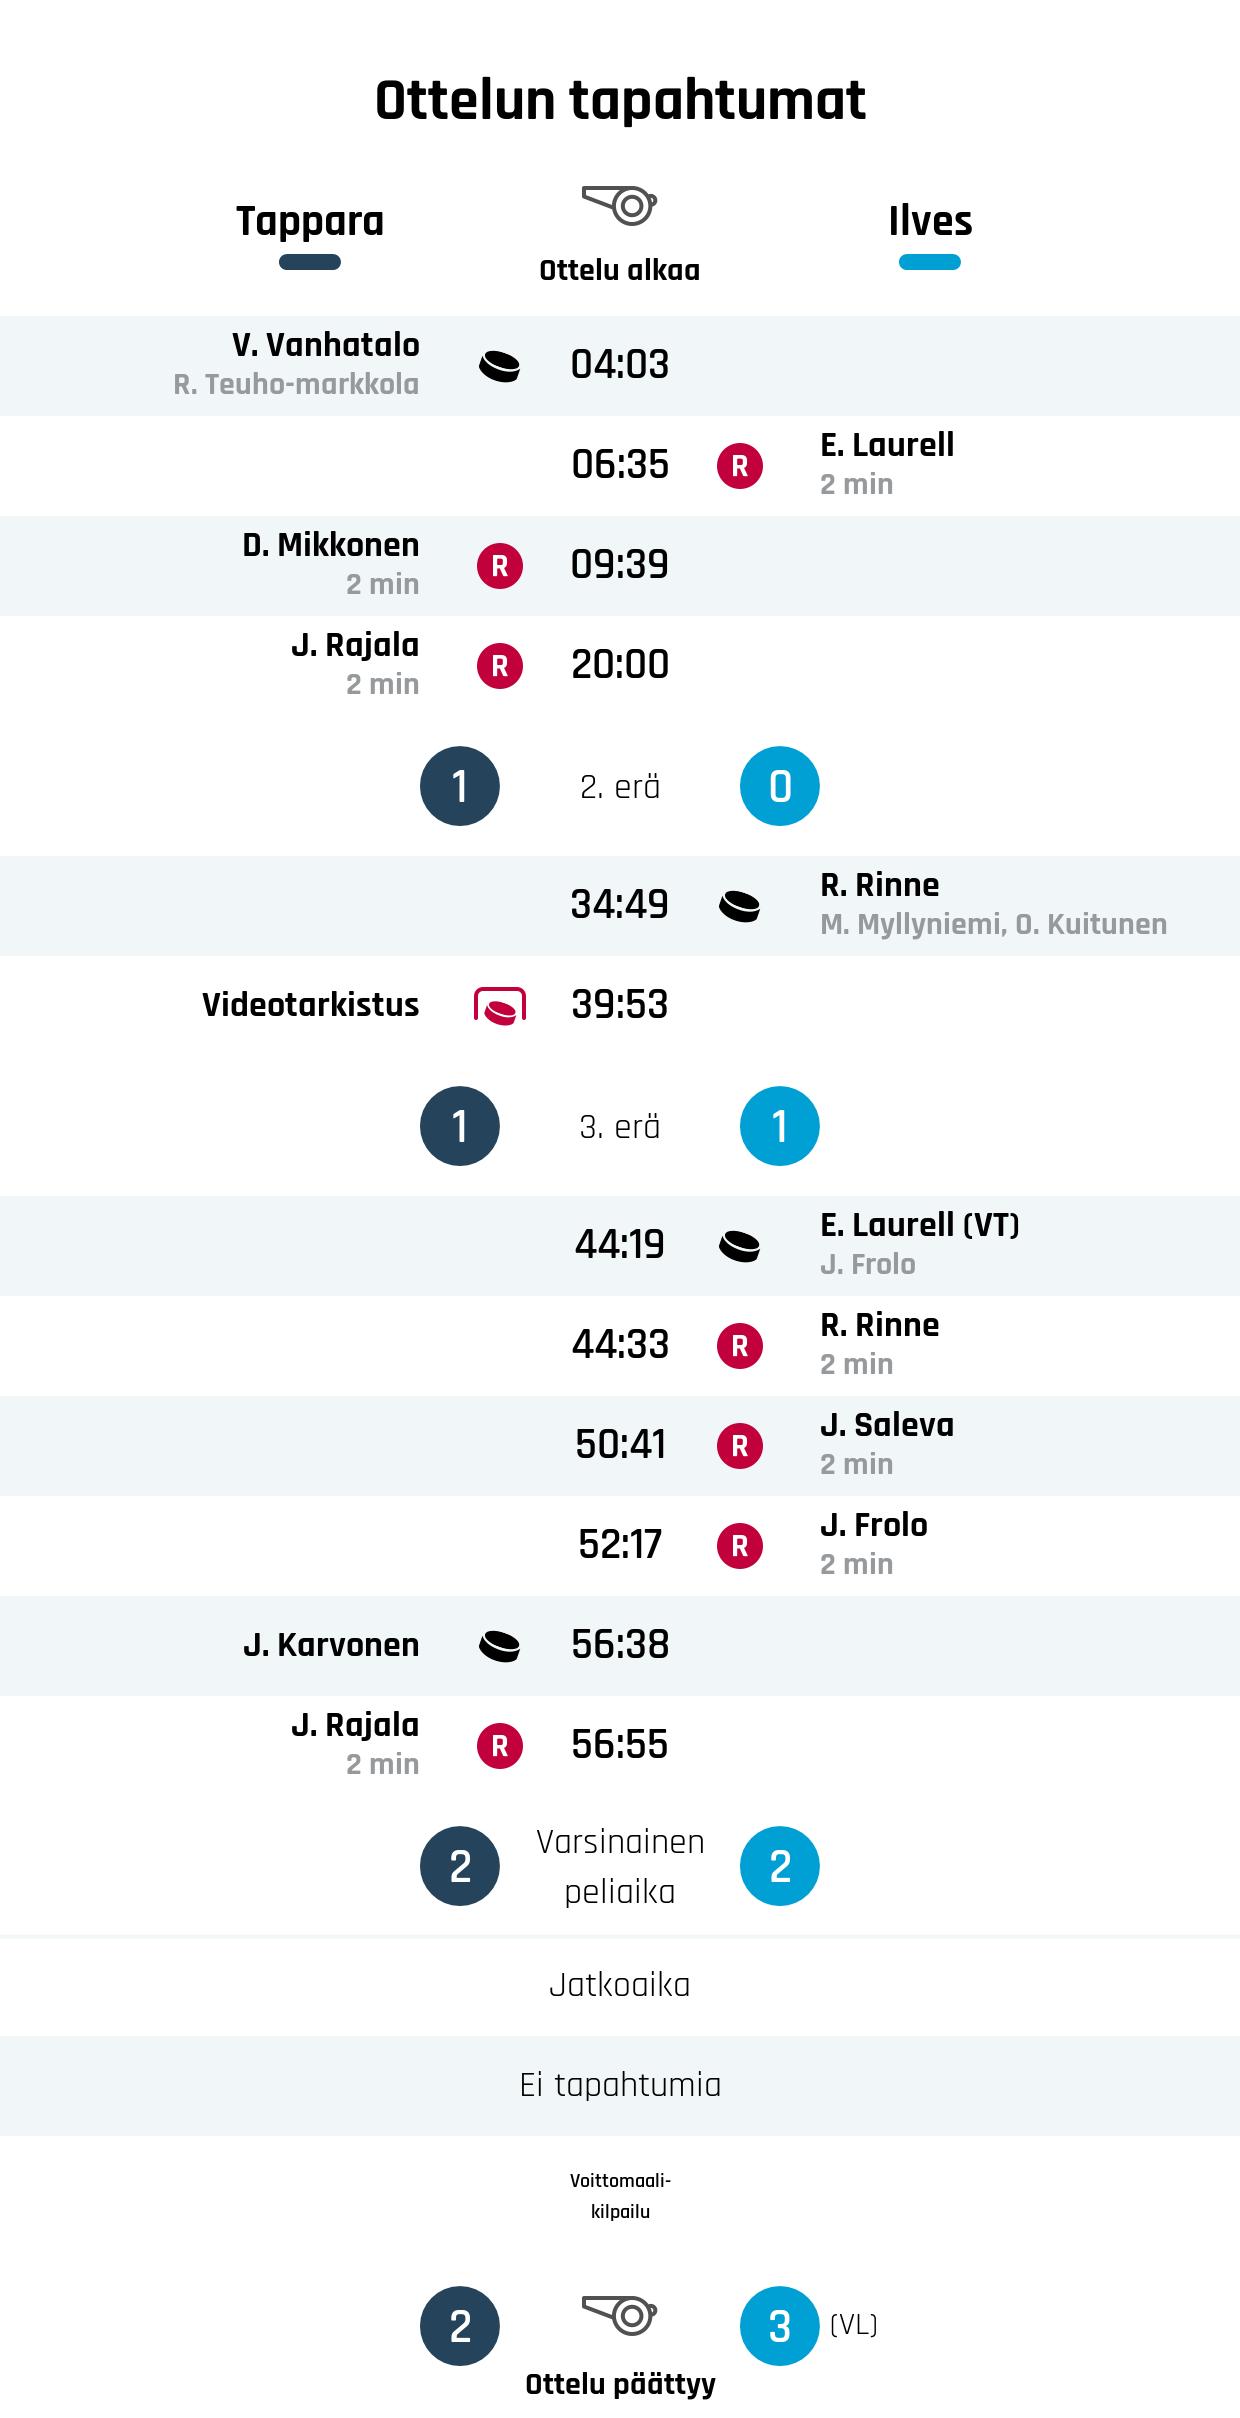Click the whistle icon above Ottelu alkaa
The width and height of the screenshot is (1240, 2418).
point(619,205)
